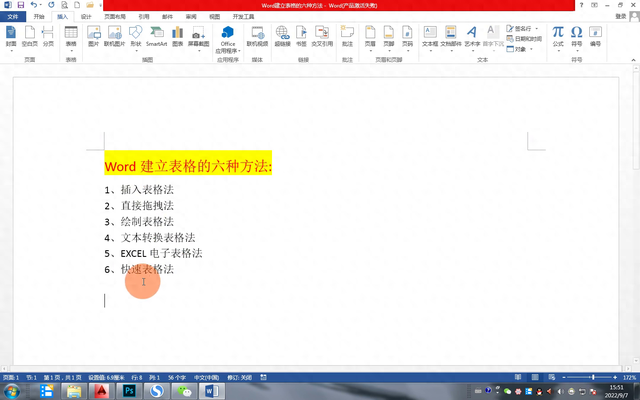
Task: Insert a cross-reference (交叉引用)
Action: (322, 37)
